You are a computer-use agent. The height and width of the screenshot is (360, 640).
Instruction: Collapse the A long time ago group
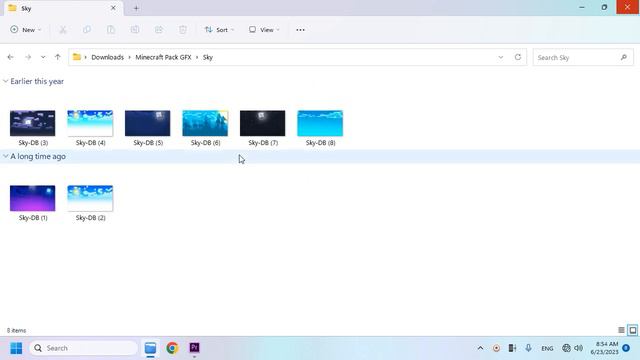tap(6, 156)
